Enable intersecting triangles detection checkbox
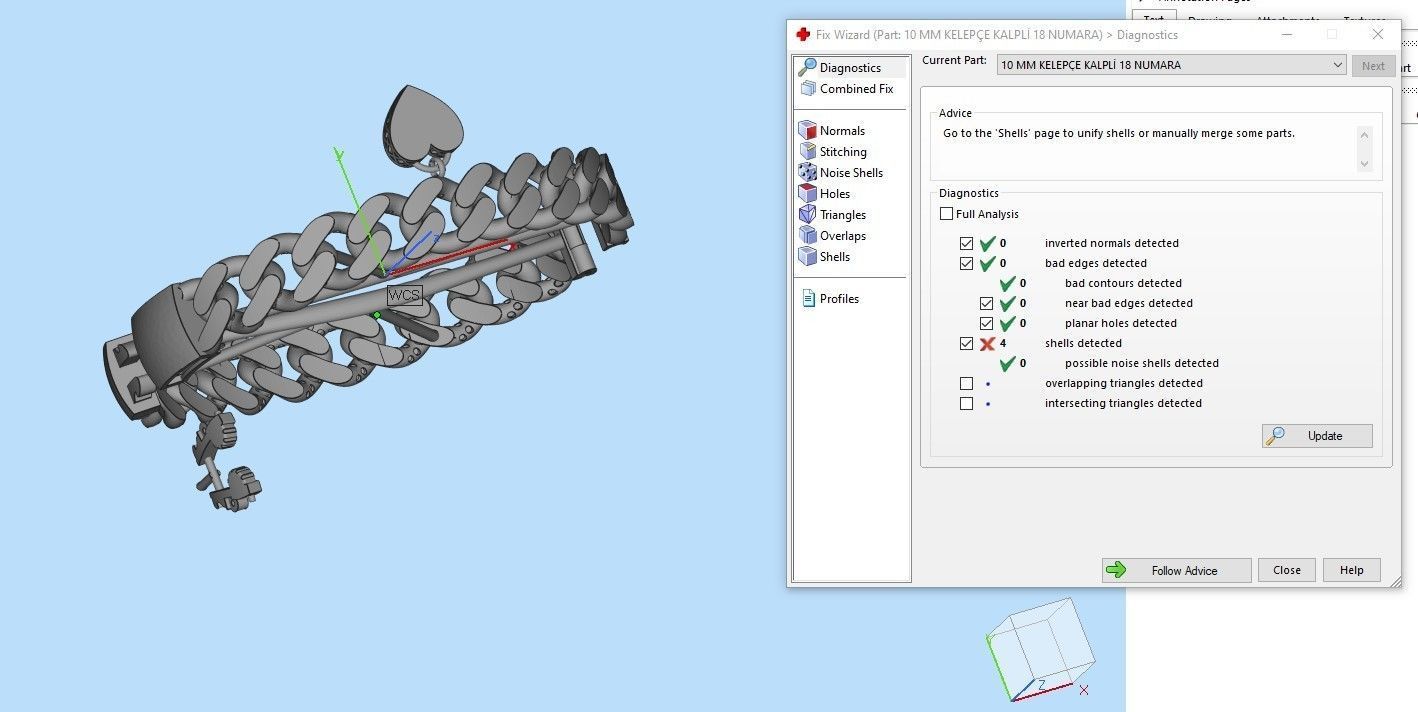Viewport: 1418px width, 712px height. 966,404
